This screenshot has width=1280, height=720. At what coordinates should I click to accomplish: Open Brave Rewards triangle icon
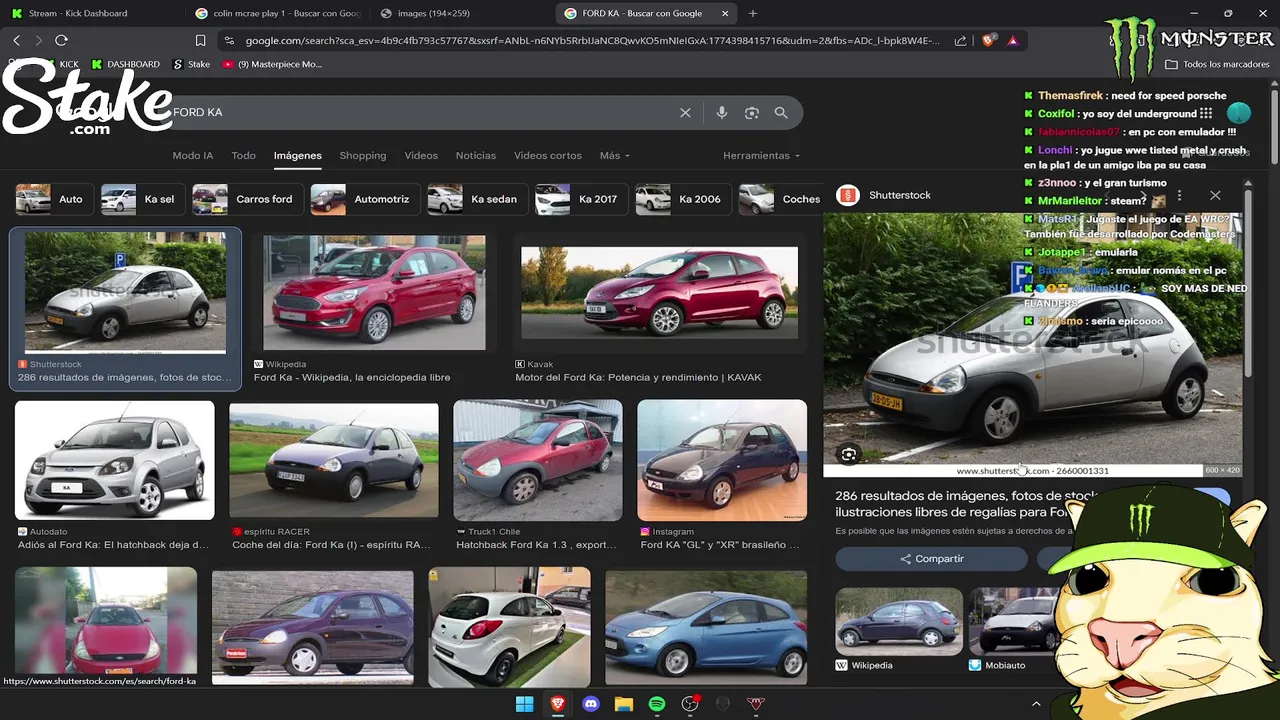click(1013, 41)
